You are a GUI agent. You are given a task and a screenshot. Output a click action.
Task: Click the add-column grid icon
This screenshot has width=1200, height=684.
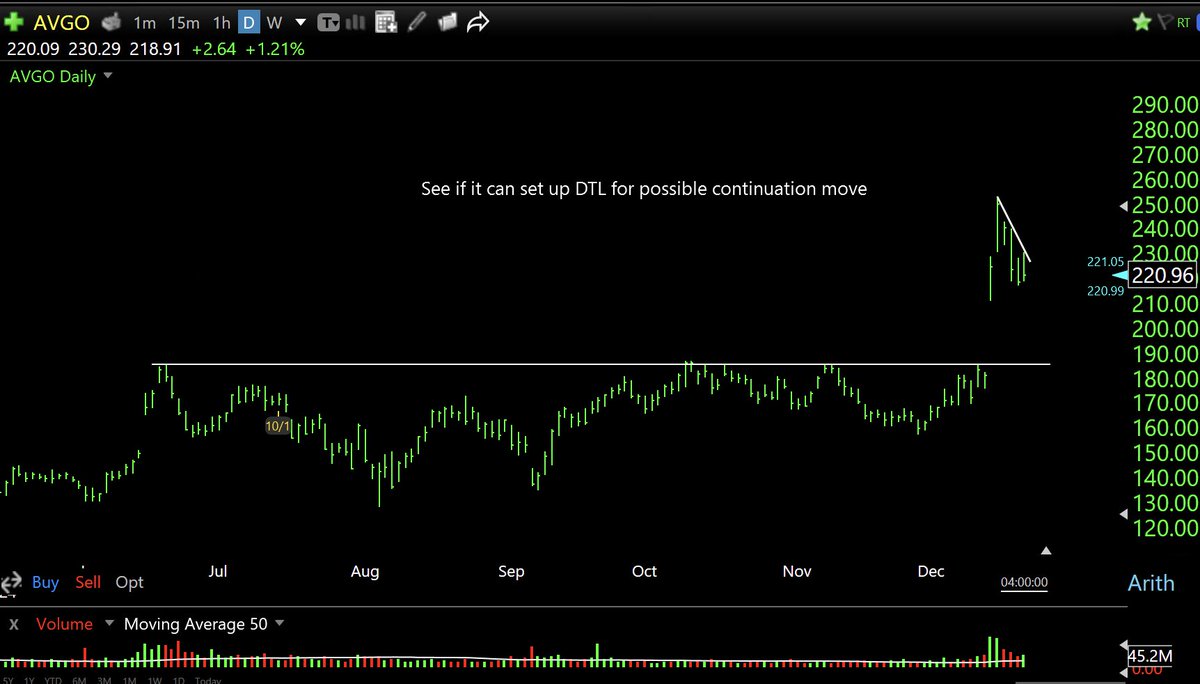pyautogui.click(x=386, y=22)
